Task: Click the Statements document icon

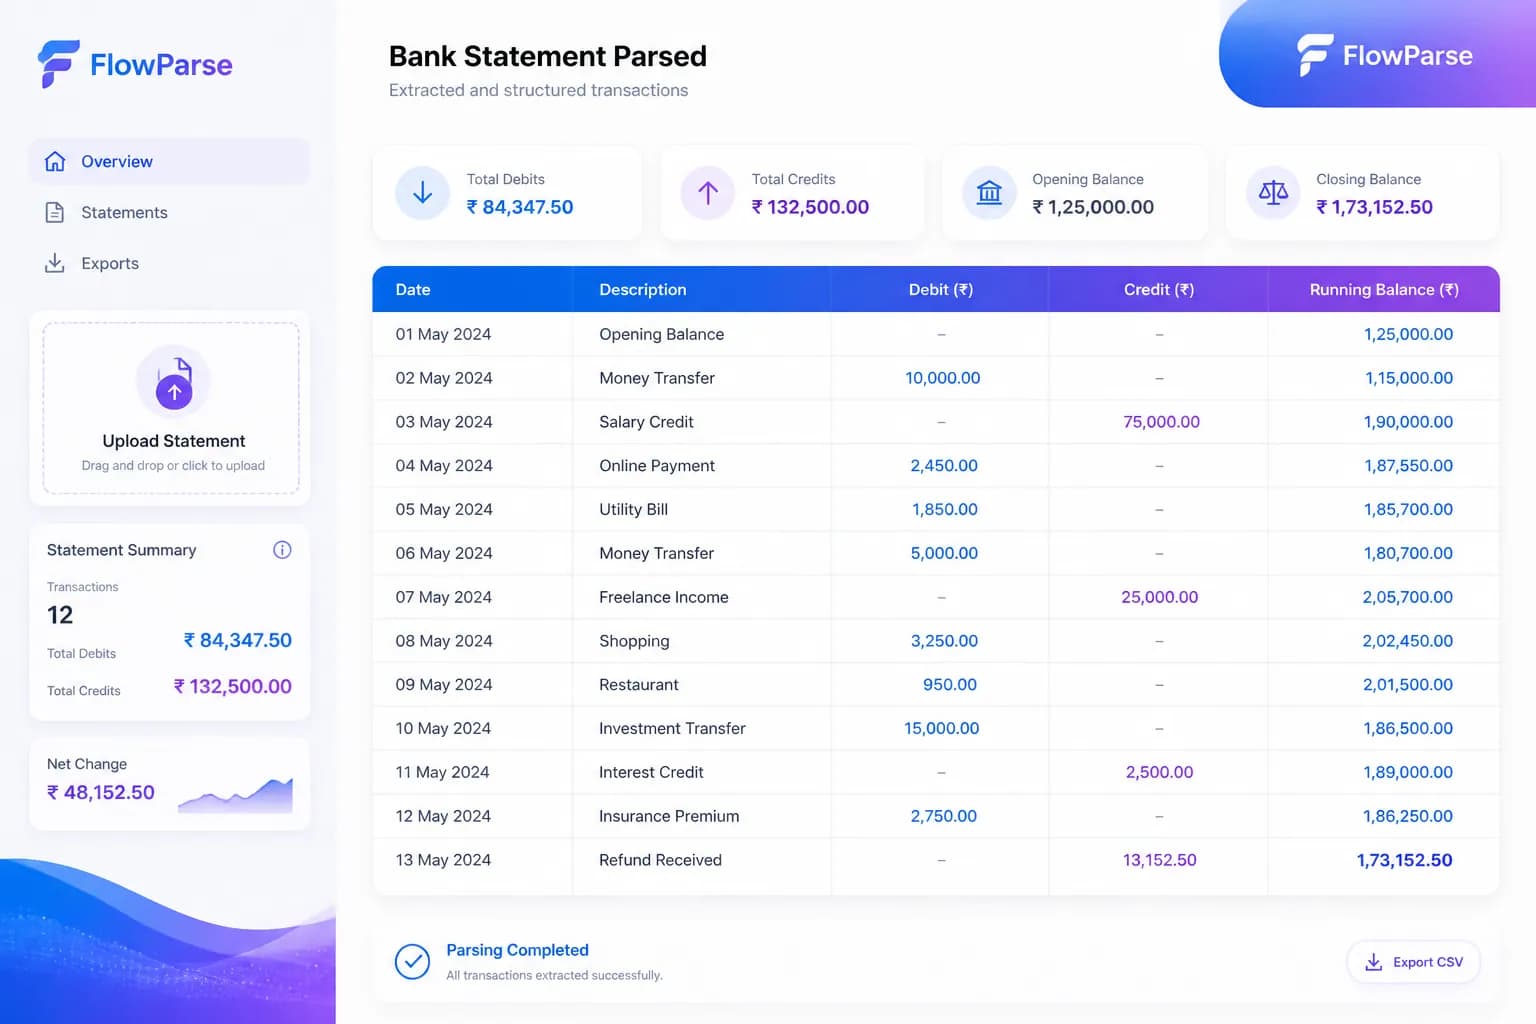Action: coord(55,212)
